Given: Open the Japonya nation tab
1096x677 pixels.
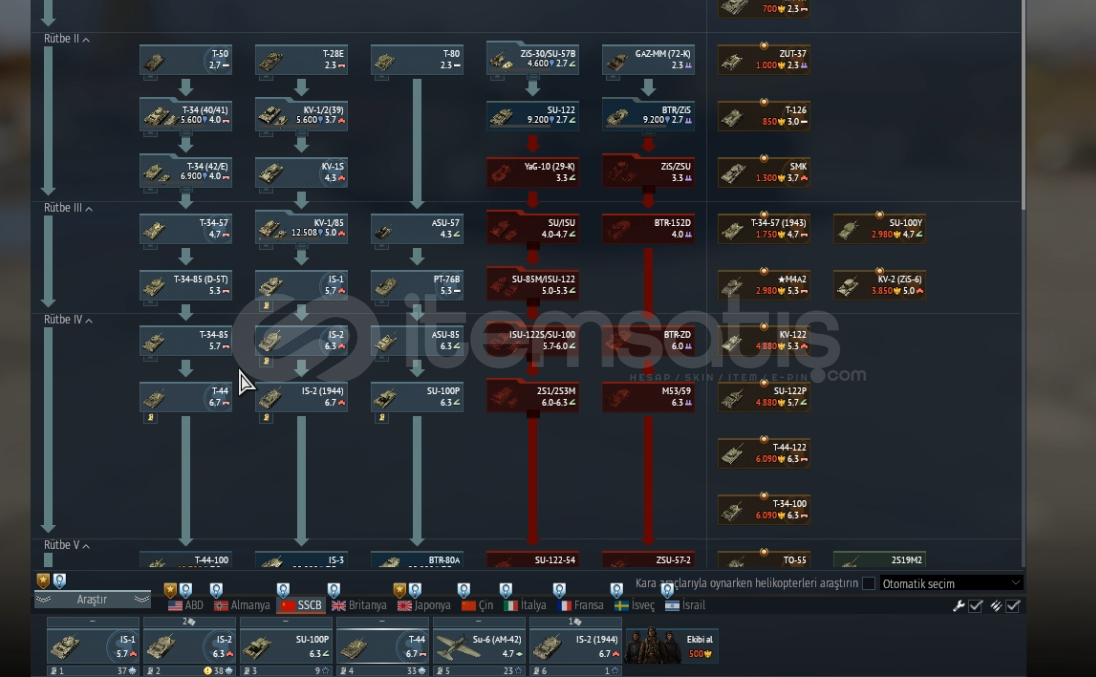Looking at the screenshot, I should 425,605.
